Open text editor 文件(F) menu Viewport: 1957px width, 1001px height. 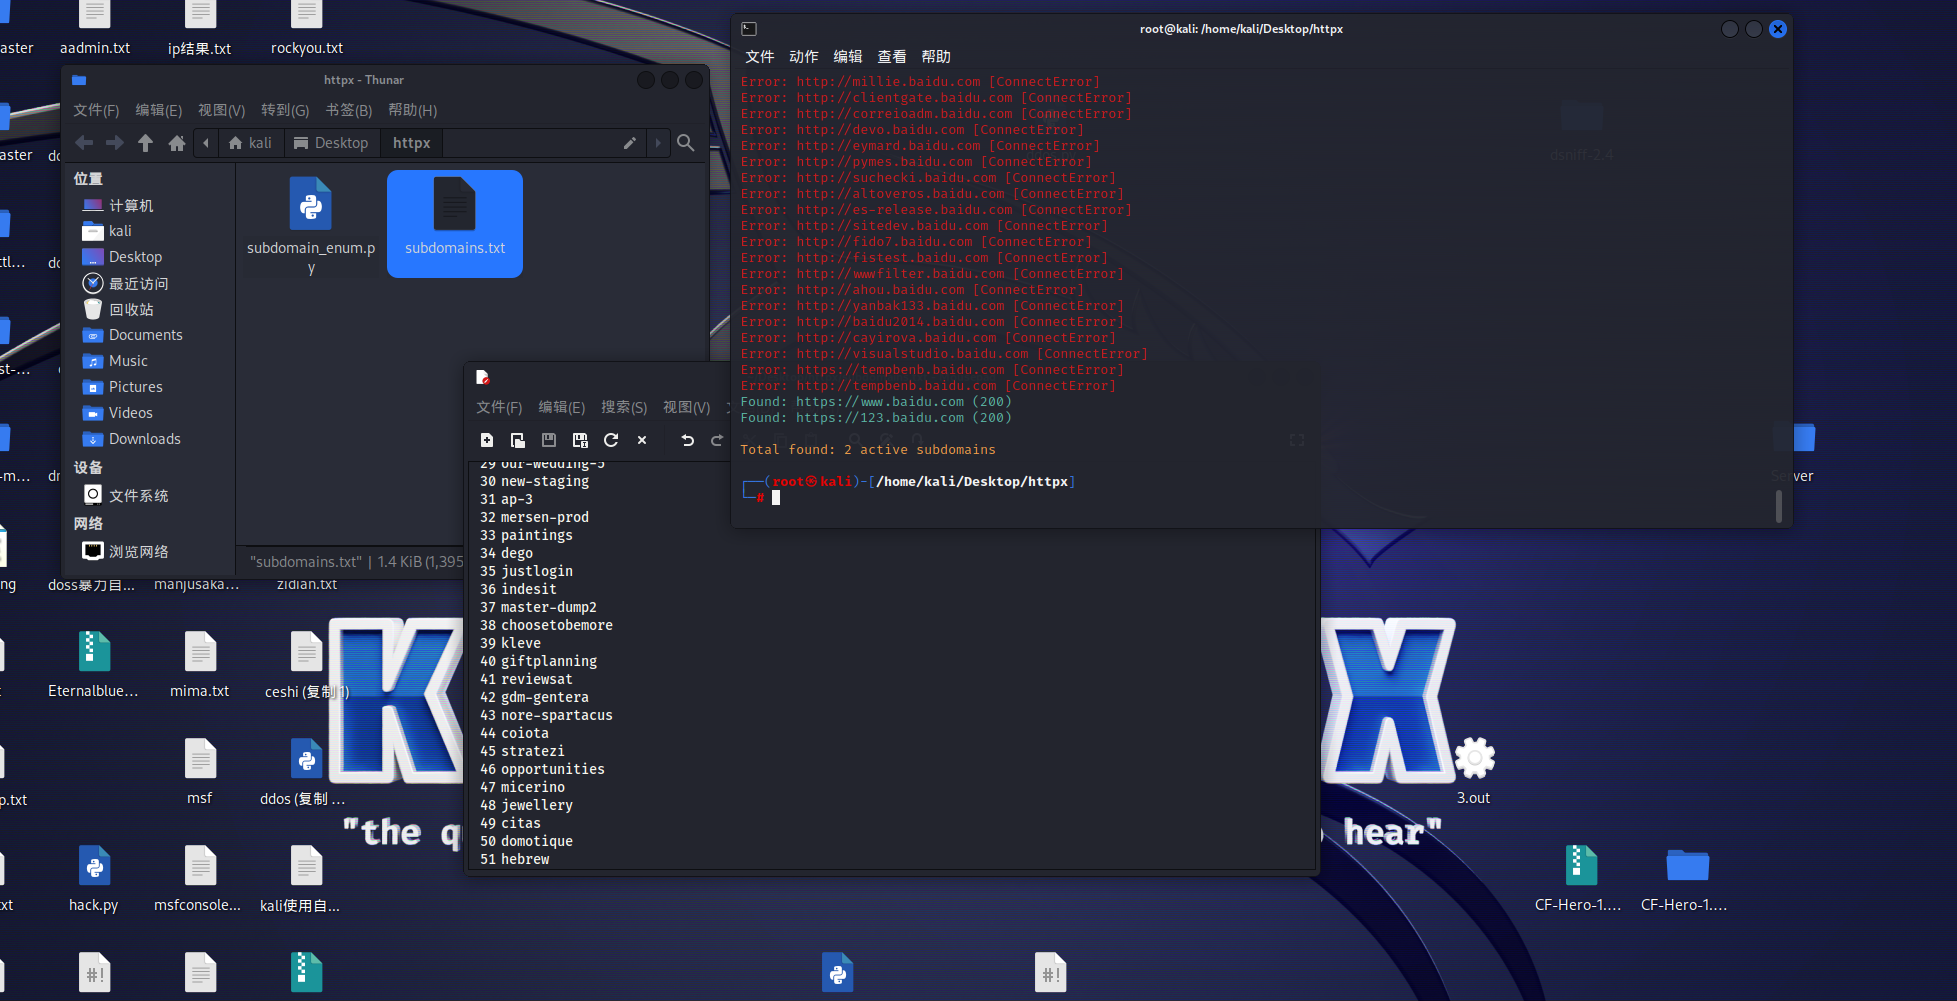pyautogui.click(x=499, y=407)
